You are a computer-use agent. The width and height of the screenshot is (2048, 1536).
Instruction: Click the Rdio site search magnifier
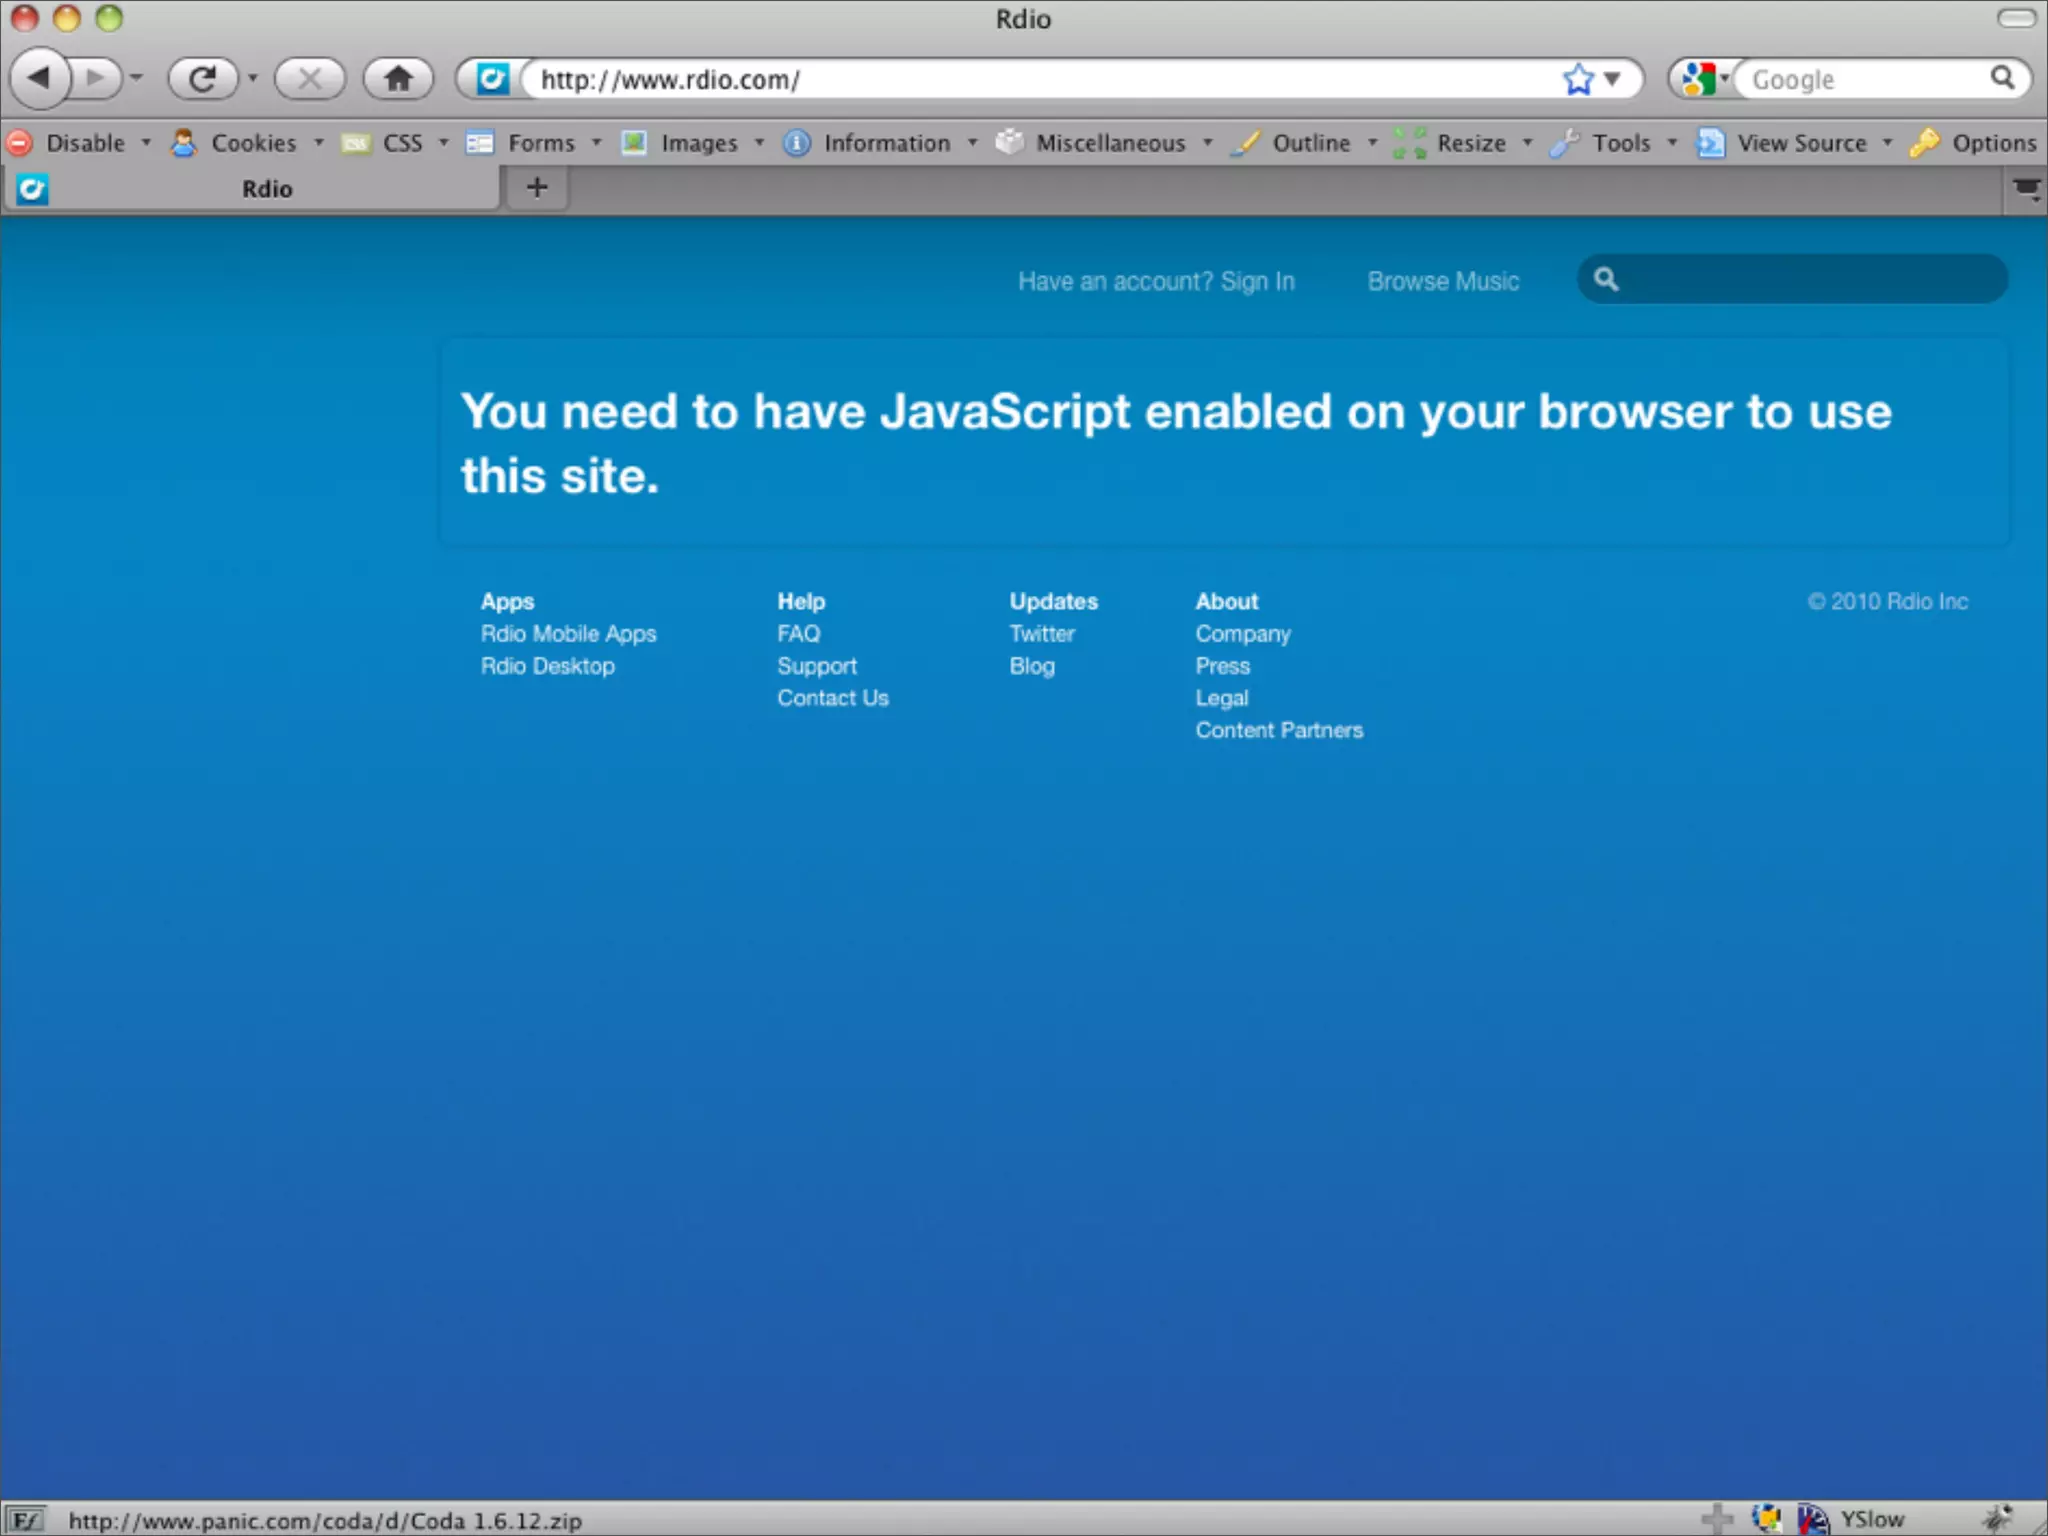click(x=1606, y=279)
